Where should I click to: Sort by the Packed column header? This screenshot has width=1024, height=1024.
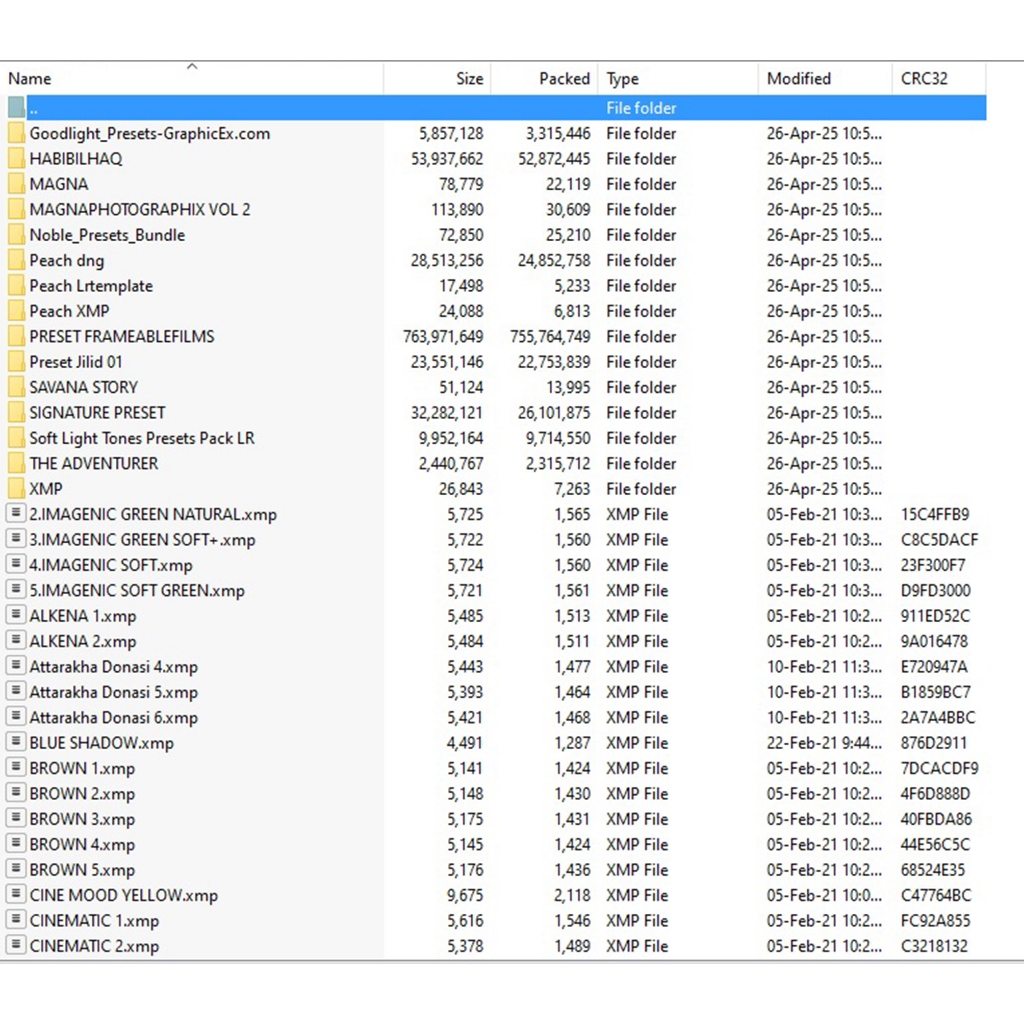pyautogui.click(x=564, y=79)
